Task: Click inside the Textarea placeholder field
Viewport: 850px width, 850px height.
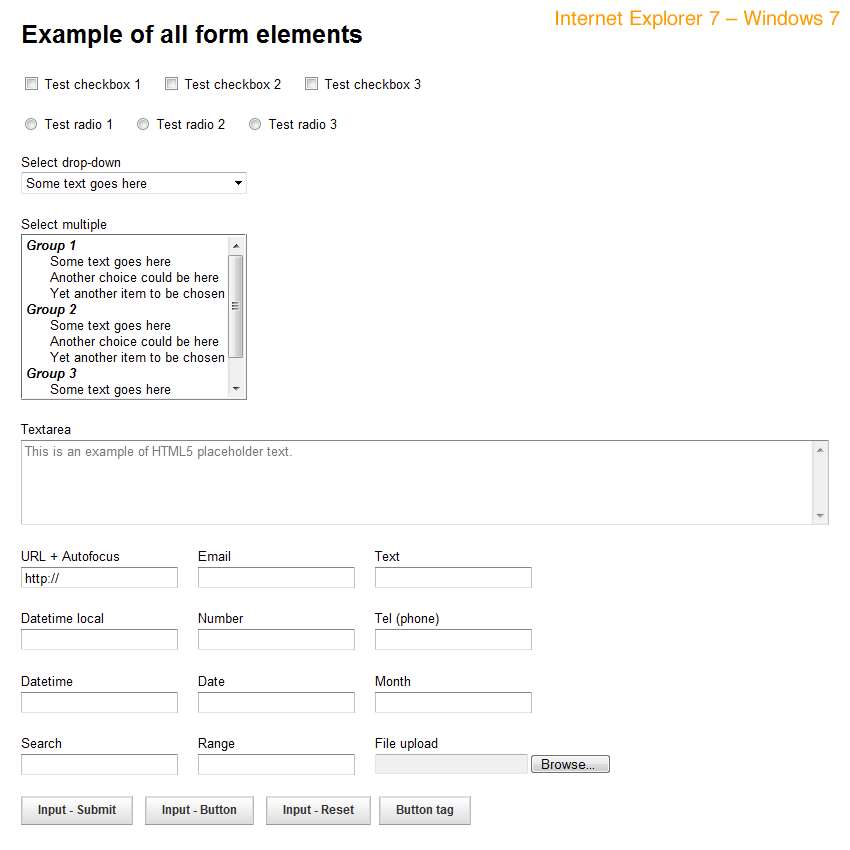Action: (x=416, y=482)
